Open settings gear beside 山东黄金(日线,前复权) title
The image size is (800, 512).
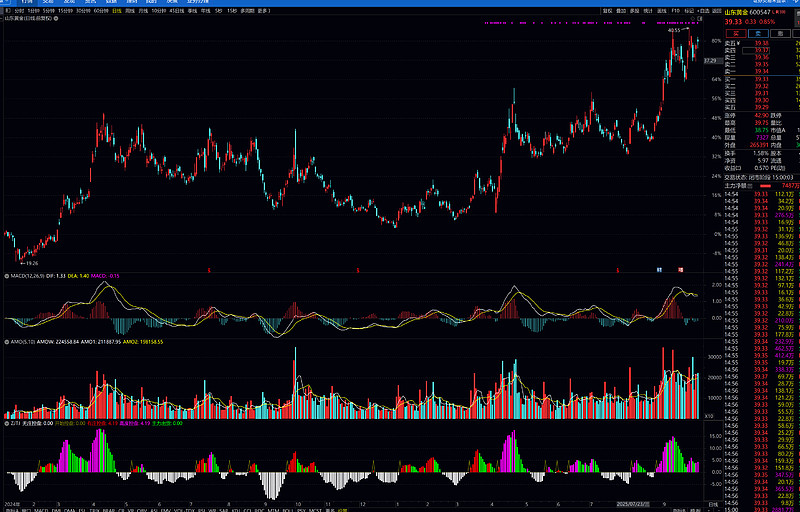pyautogui.click(x=56, y=18)
